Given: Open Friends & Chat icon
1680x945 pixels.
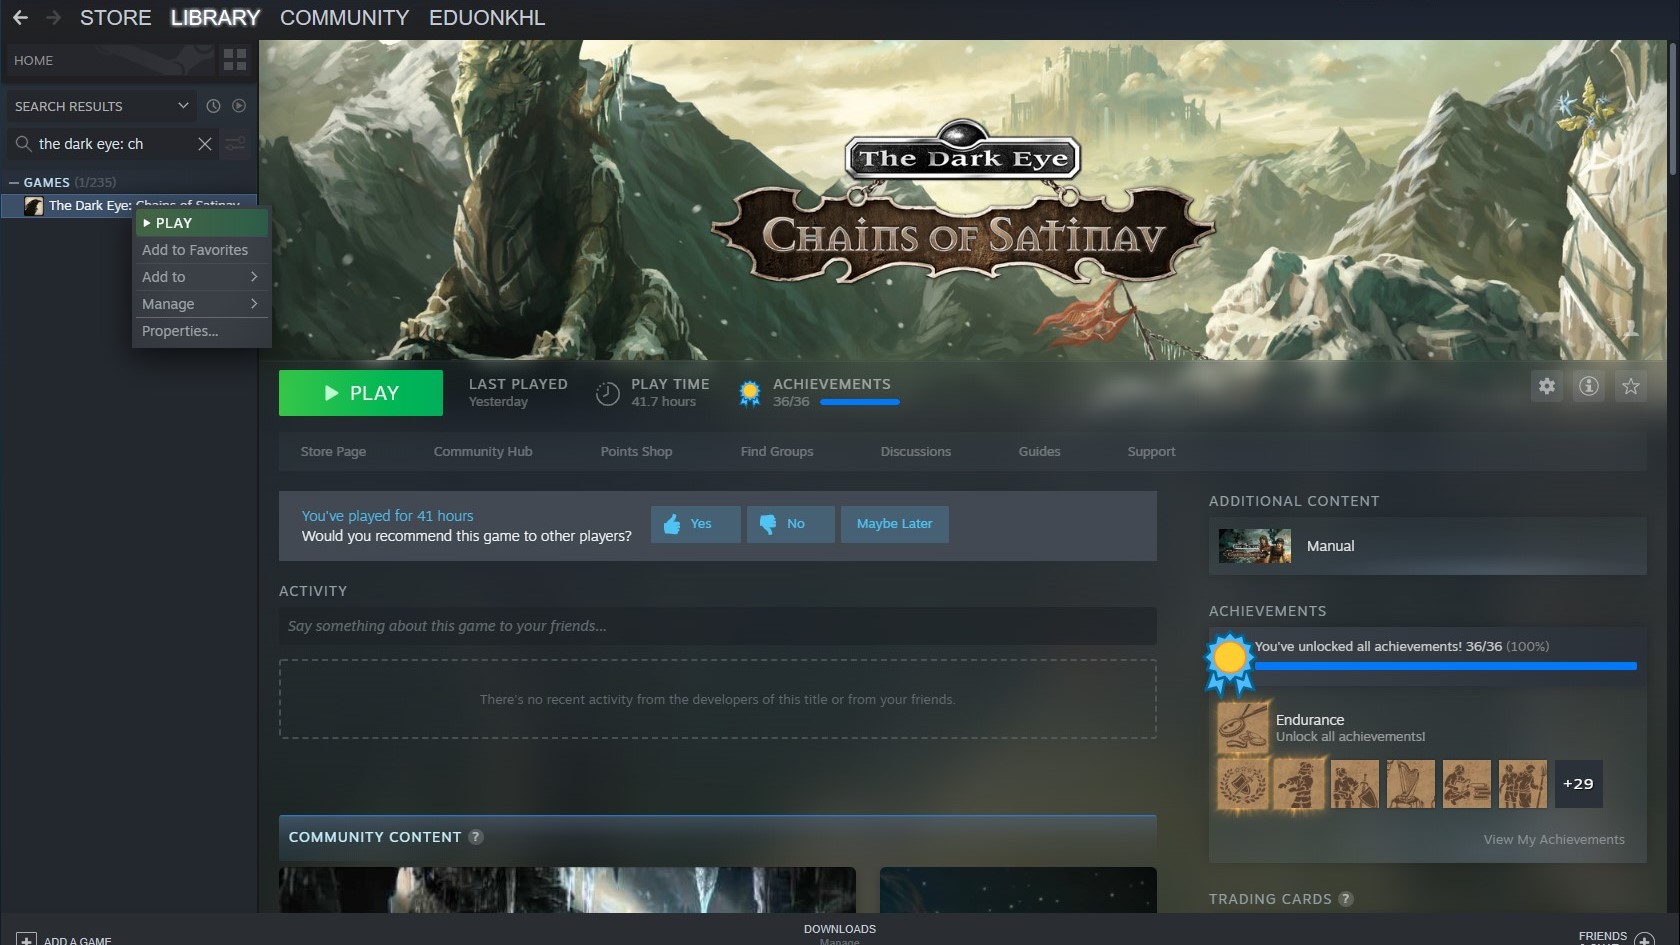Looking at the screenshot, I should (1643, 940).
